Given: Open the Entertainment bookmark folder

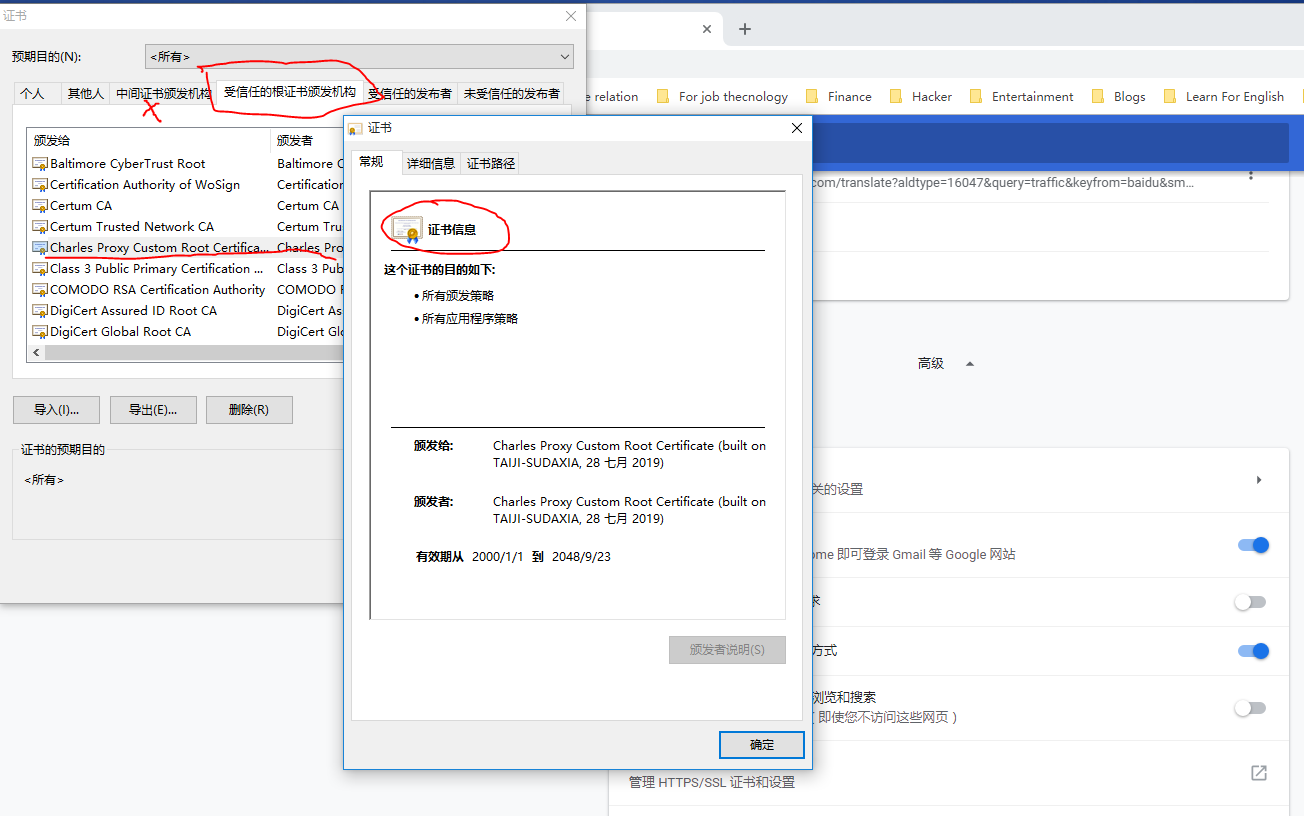Looking at the screenshot, I should [x=1021, y=97].
